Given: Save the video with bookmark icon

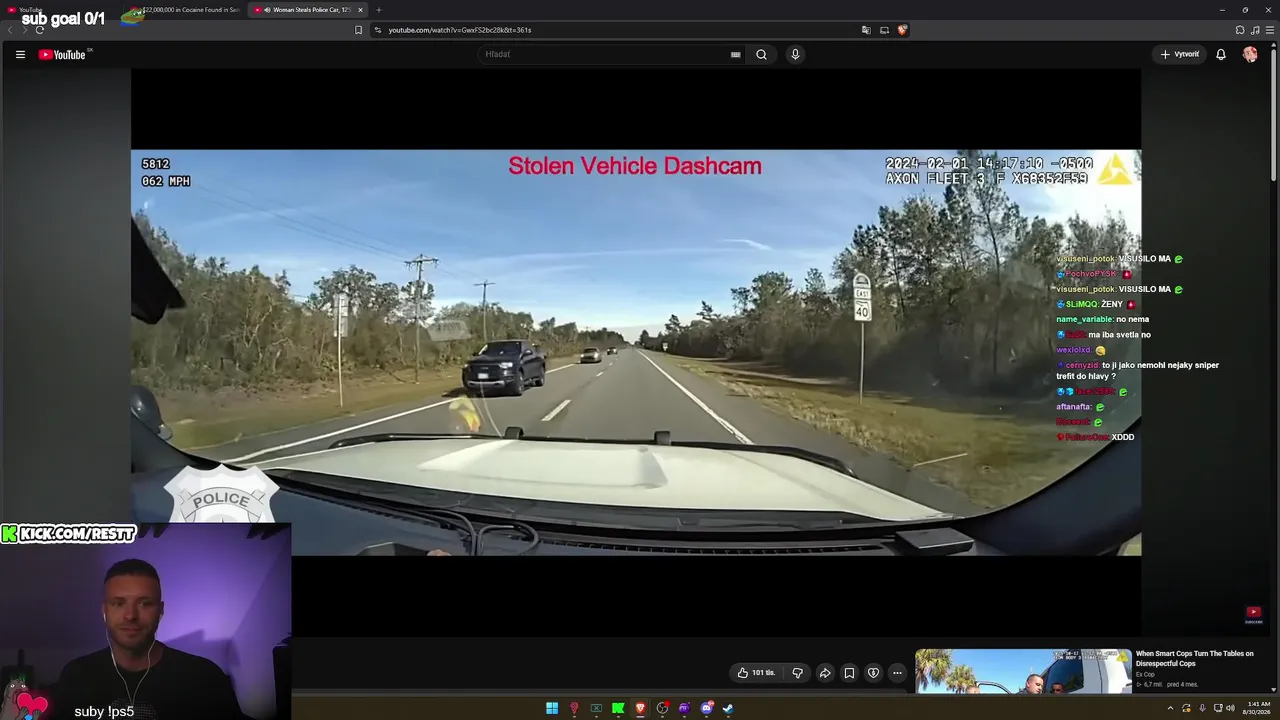Looking at the screenshot, I should (x=849, y=673).
